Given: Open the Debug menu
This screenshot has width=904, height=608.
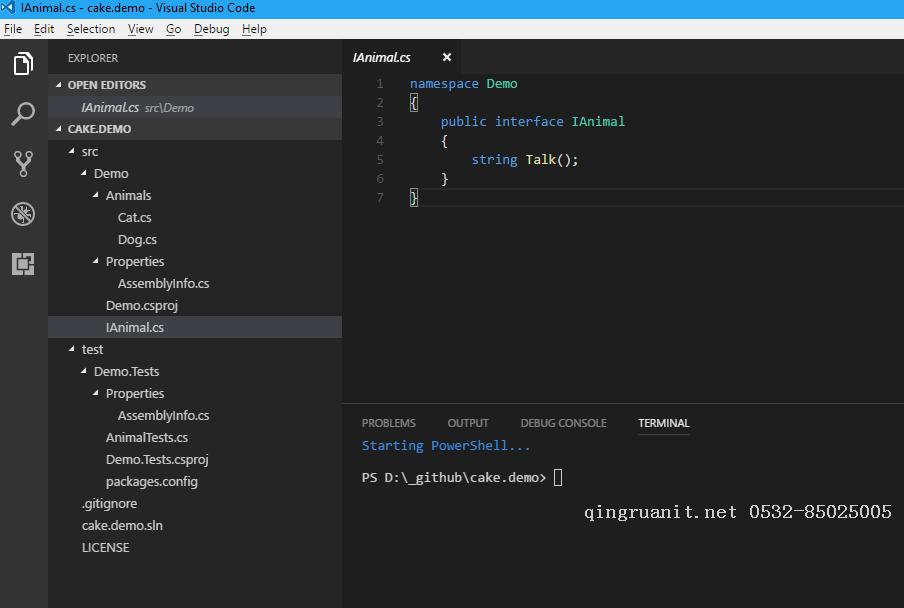Looking at the screenshot, I should [x=211, y=29].
